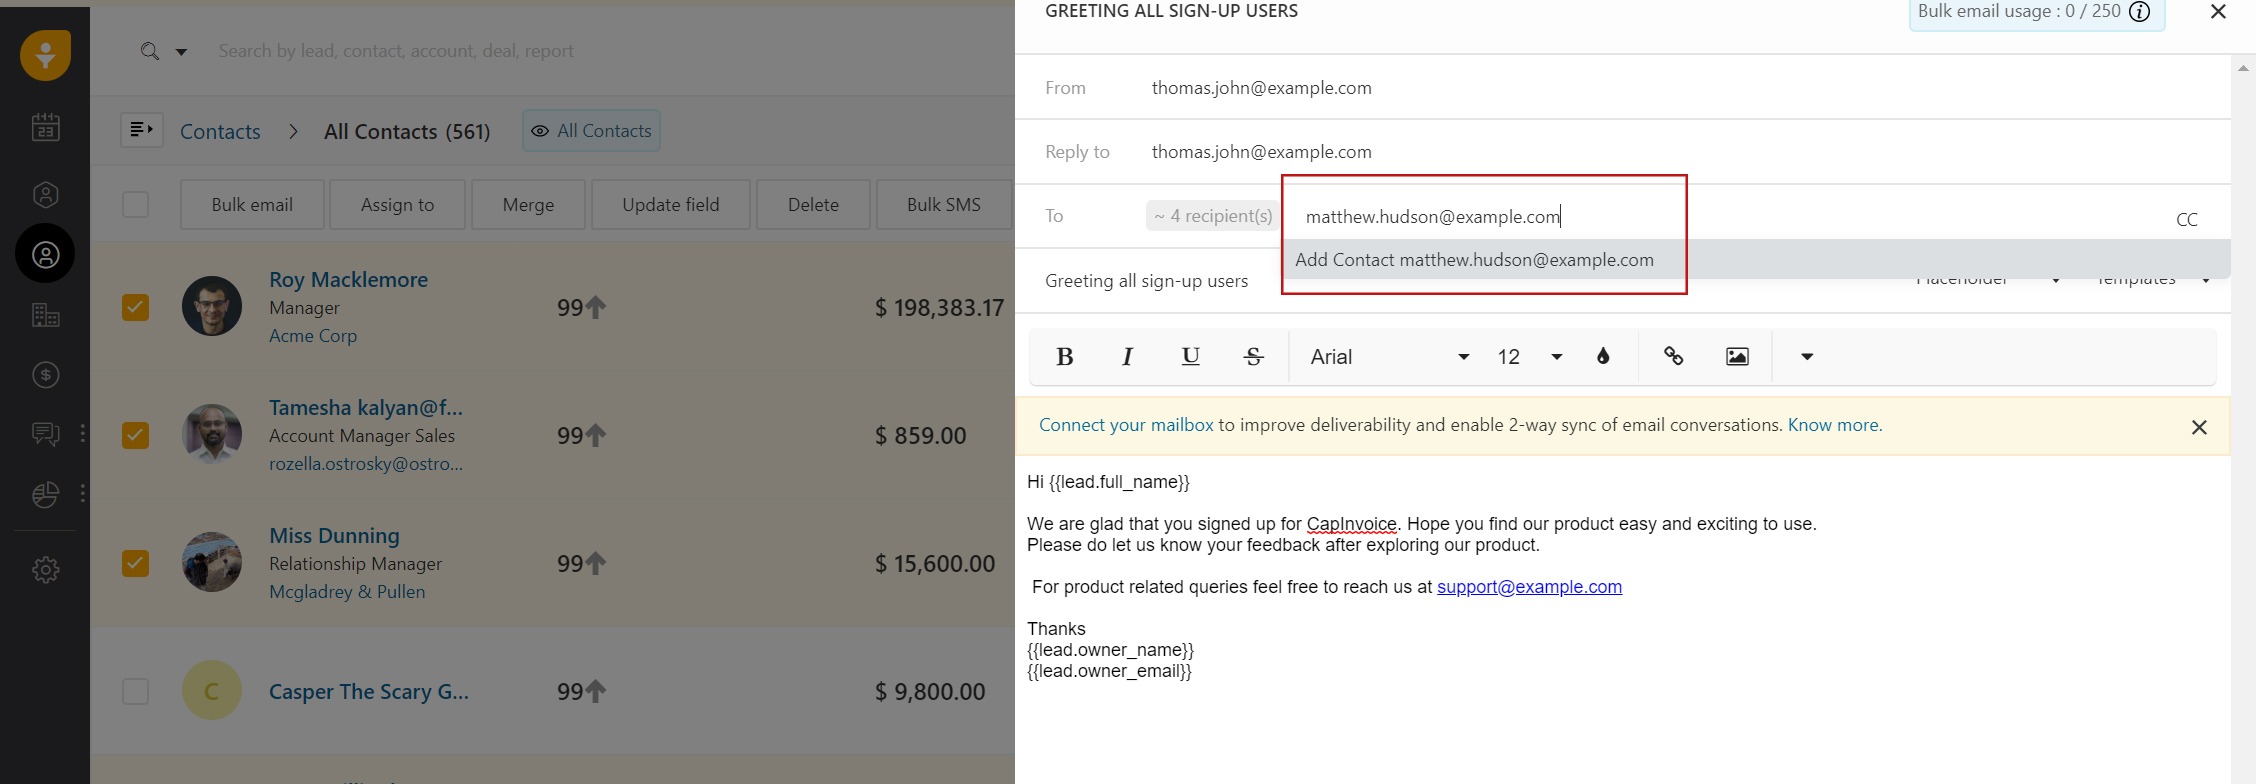Image resolution: width=2256 pixels, height=784 pixels.
Task: Expand more formatting options arrow
Action: tap(1807, 357)
